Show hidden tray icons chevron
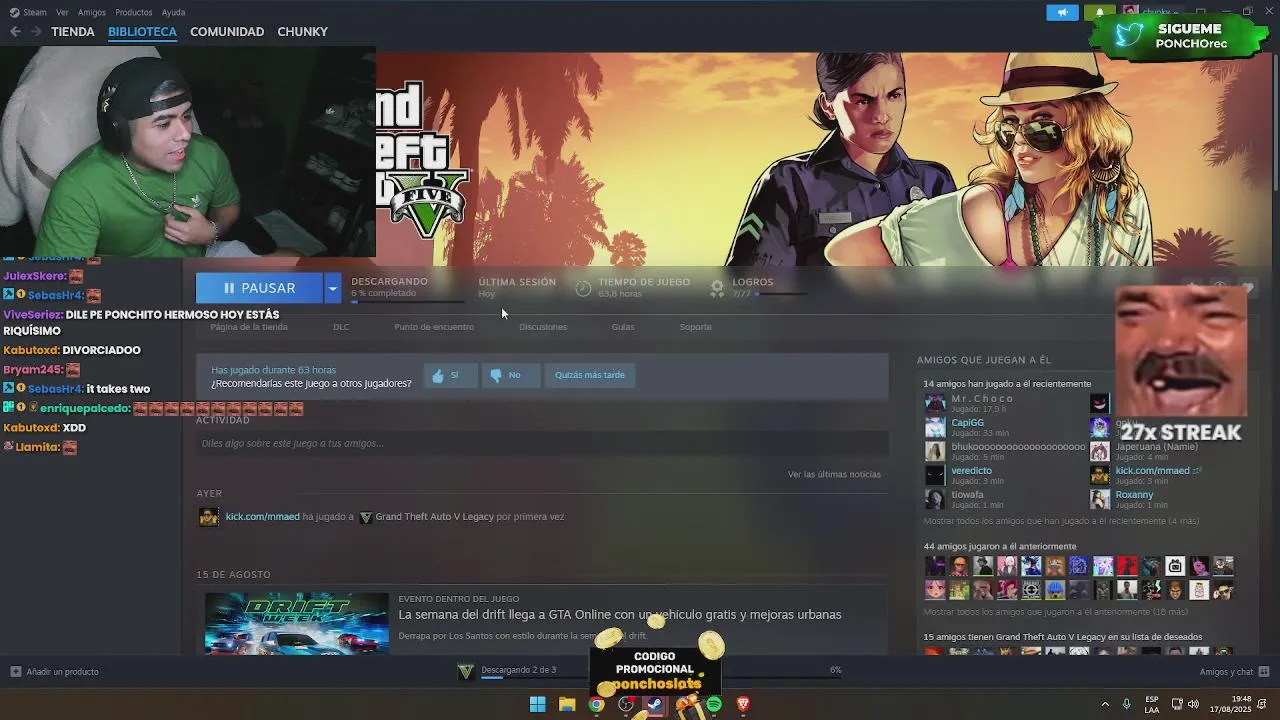 [1105, 704]
